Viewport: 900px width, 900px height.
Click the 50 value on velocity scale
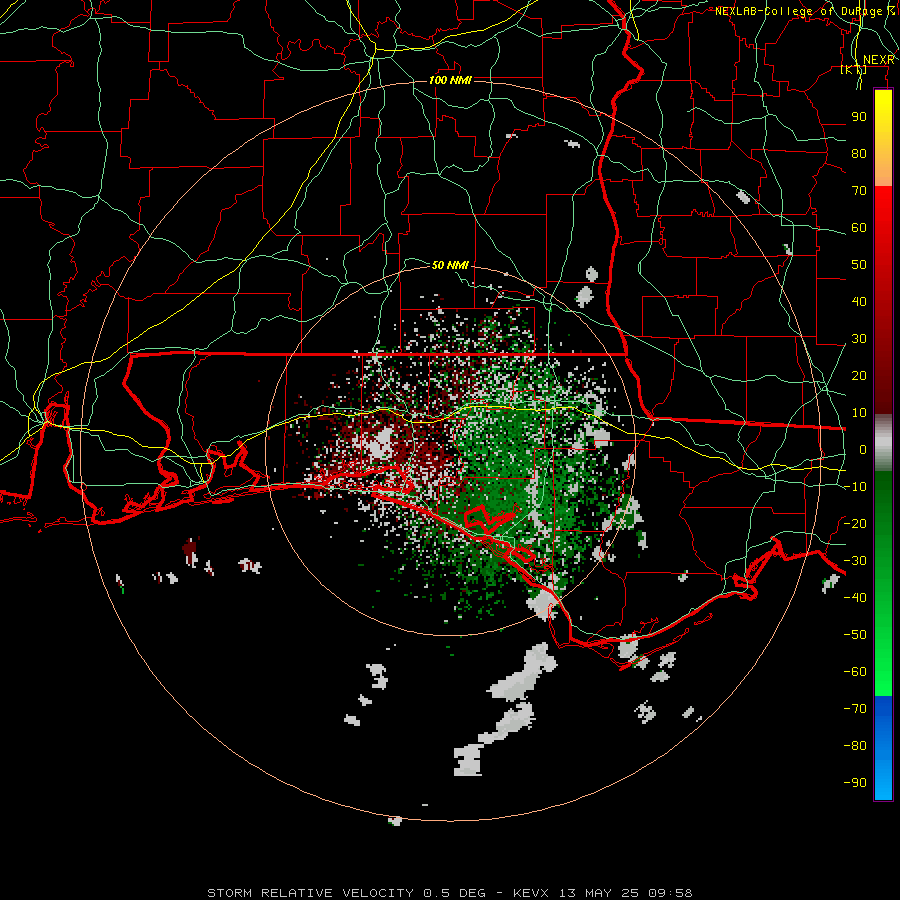(x=859, y=265)
